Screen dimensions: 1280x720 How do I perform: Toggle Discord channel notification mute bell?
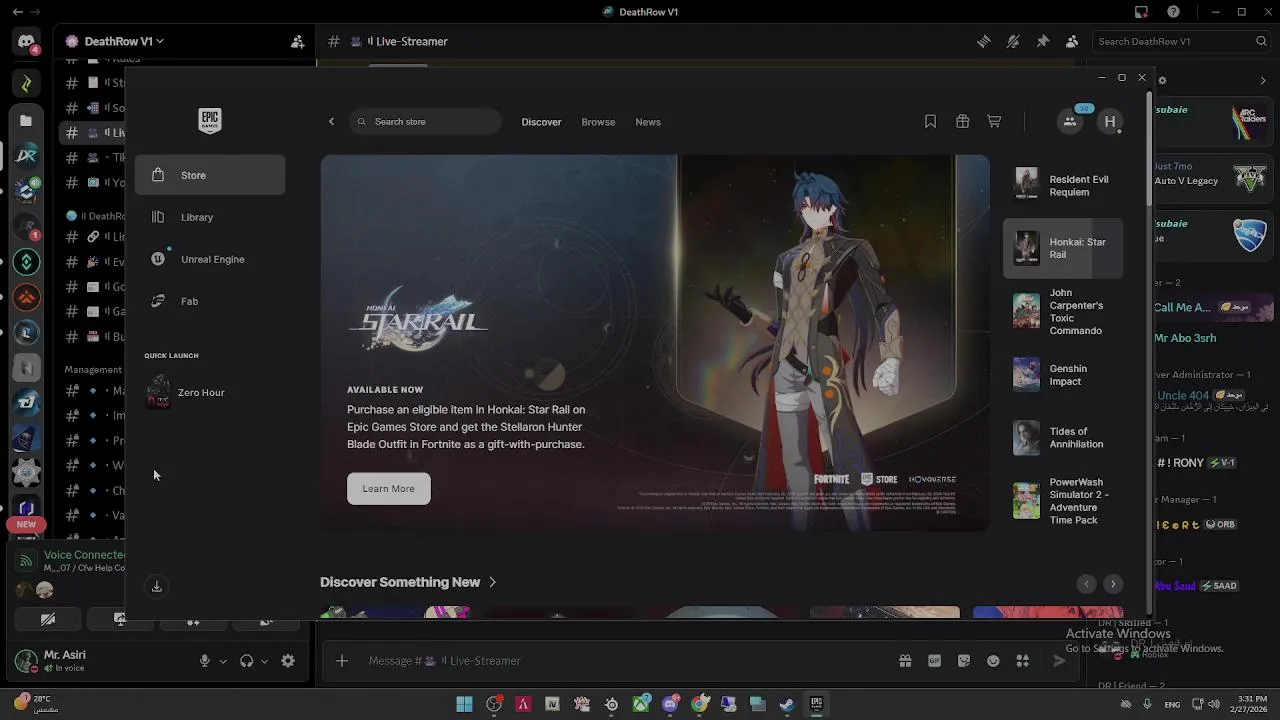pyautogui.click(x=1013, y=41)
